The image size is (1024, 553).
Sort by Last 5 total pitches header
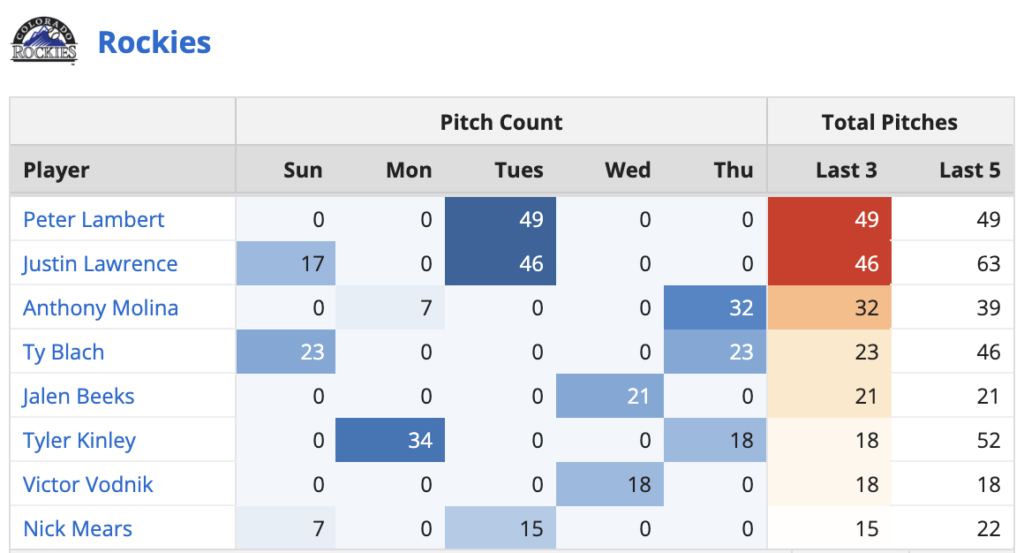(969, 170)
